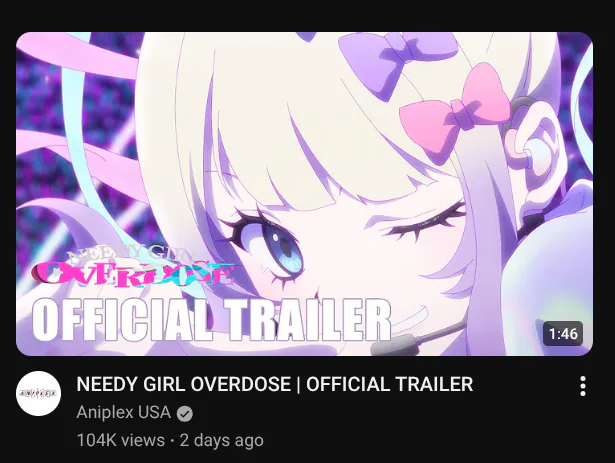Play the video via its thumbnail
The width and height of the screenshot is (615, 463).
tap(304, 194)
